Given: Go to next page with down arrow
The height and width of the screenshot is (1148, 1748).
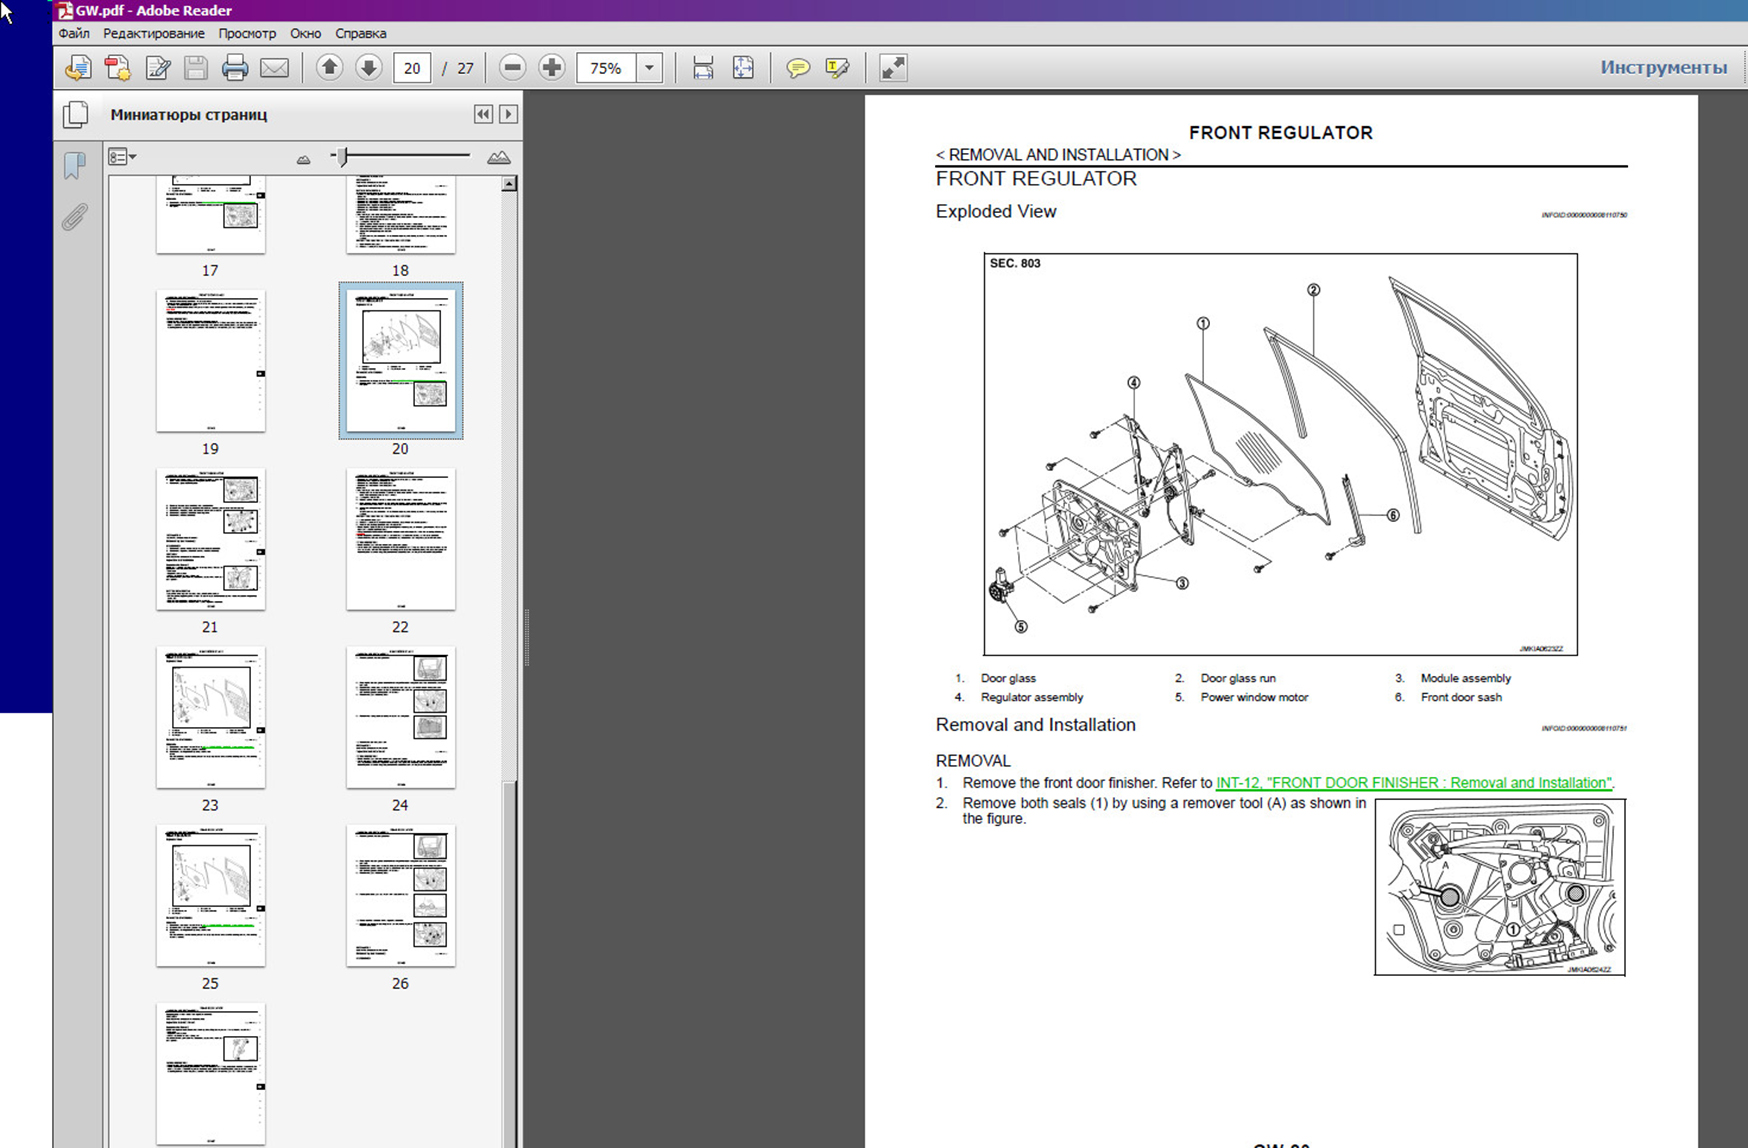Looking at the screenshot, I should [x=368, y=68].
